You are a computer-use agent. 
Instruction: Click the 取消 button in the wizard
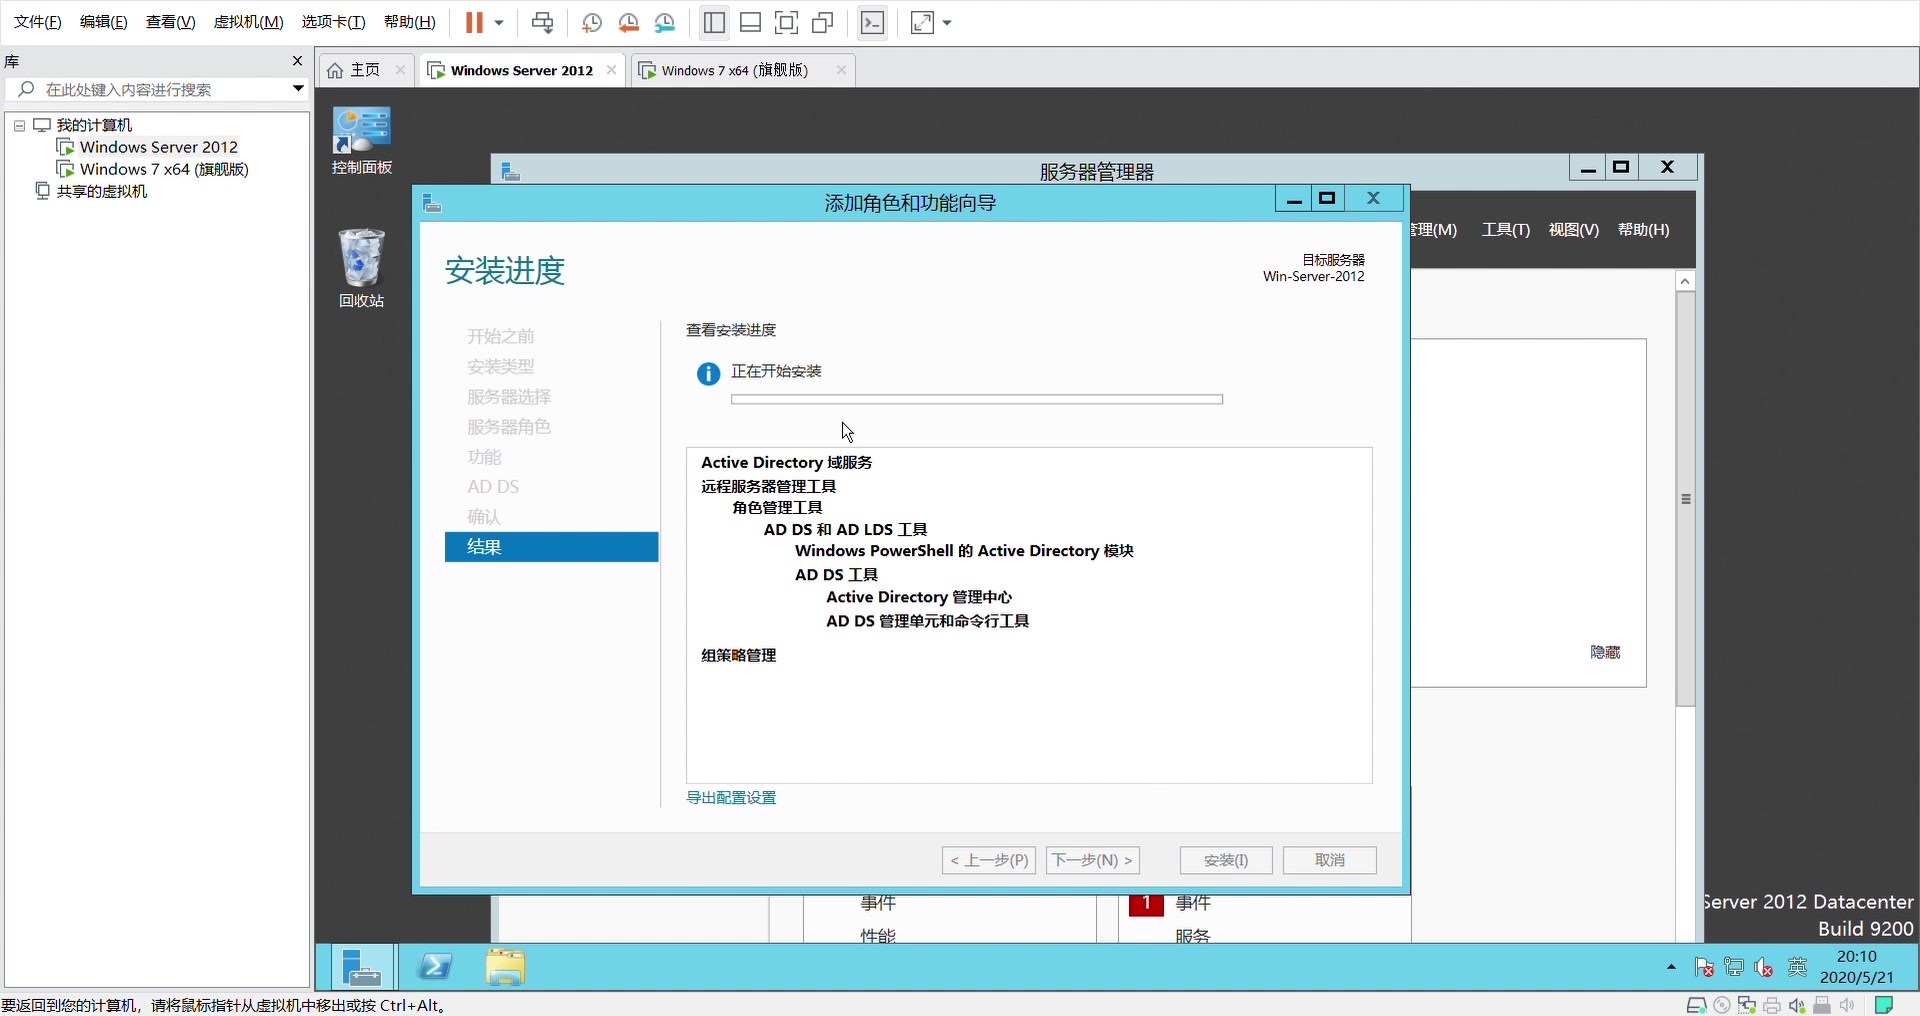[x=1330, y=860]
